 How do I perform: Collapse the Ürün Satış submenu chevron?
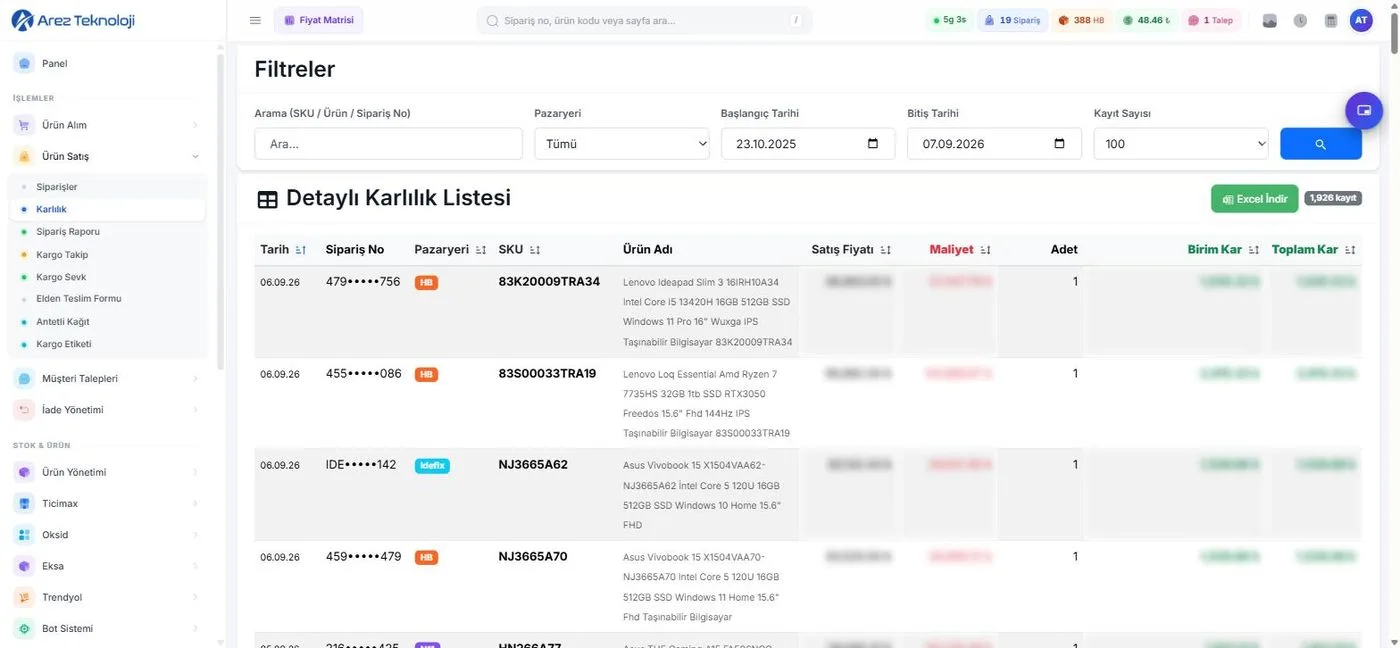195,156
